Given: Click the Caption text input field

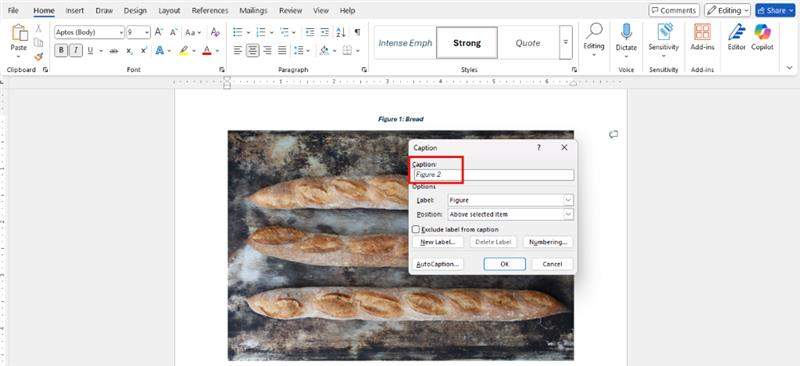Looking at the screenshot, I should (493, 175).
